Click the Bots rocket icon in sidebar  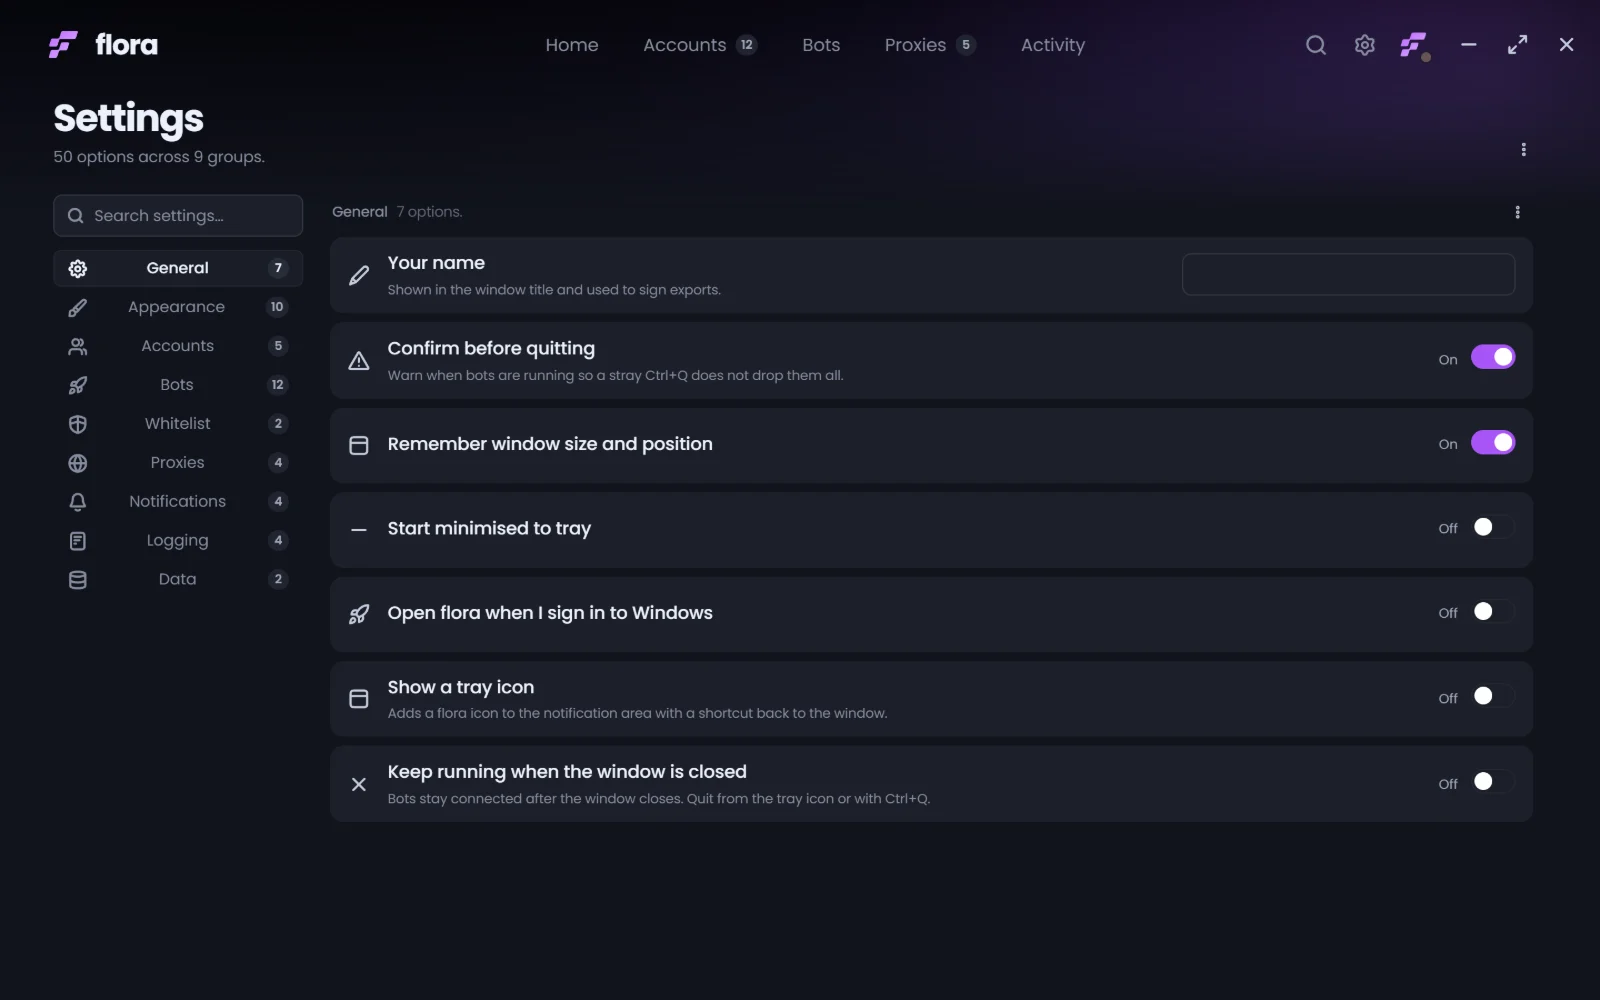(78, 385)
